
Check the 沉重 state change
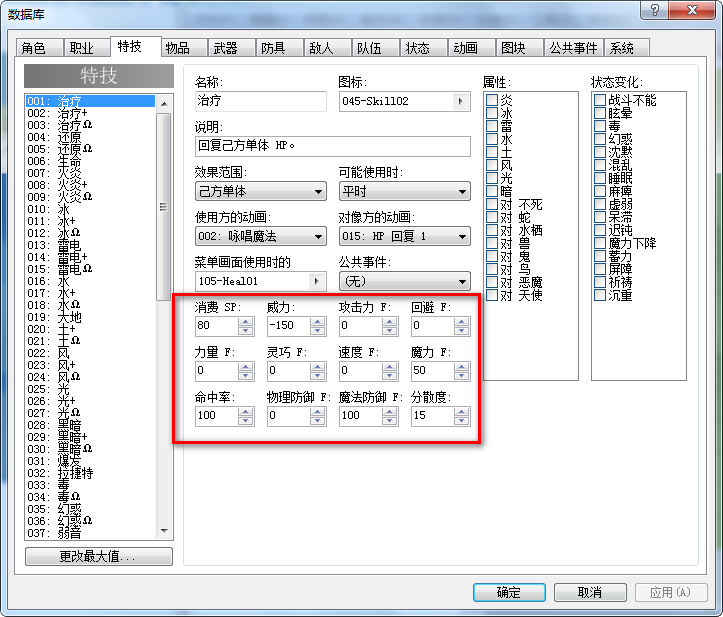600,295
